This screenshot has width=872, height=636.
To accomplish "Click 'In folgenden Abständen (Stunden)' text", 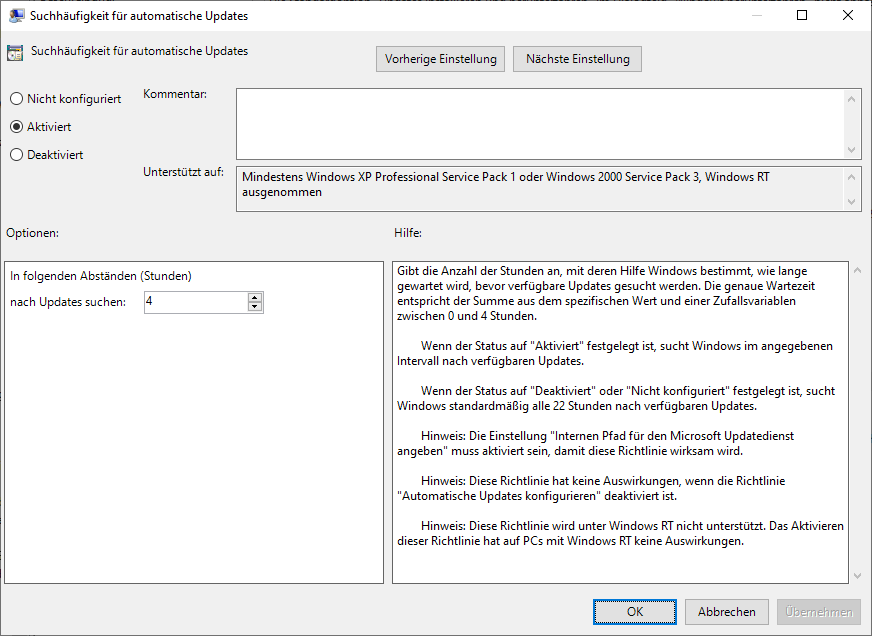I will coord(101,276).
